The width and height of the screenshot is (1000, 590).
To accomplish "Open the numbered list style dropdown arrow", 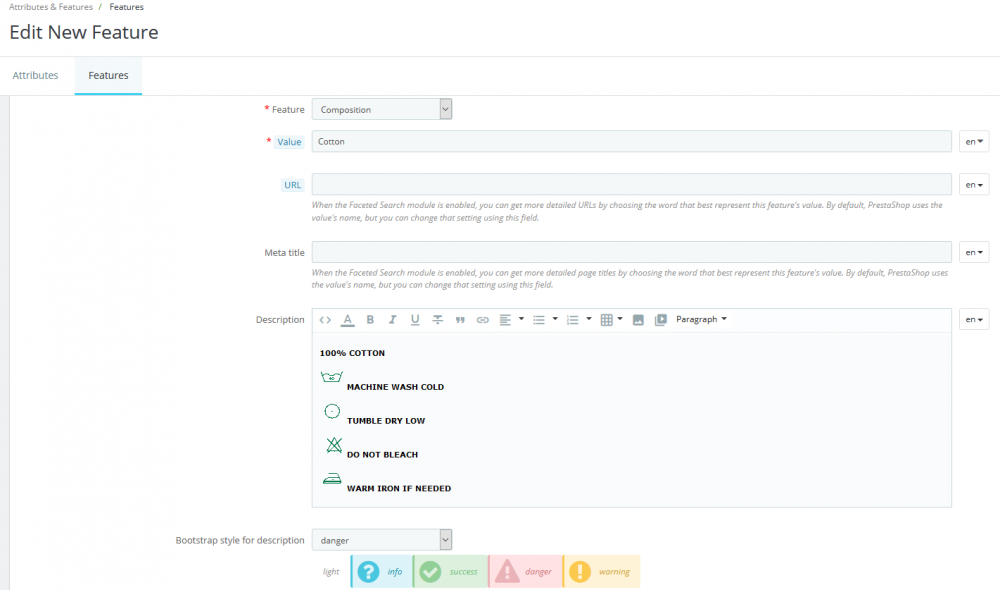I will [x=589, y=319].
